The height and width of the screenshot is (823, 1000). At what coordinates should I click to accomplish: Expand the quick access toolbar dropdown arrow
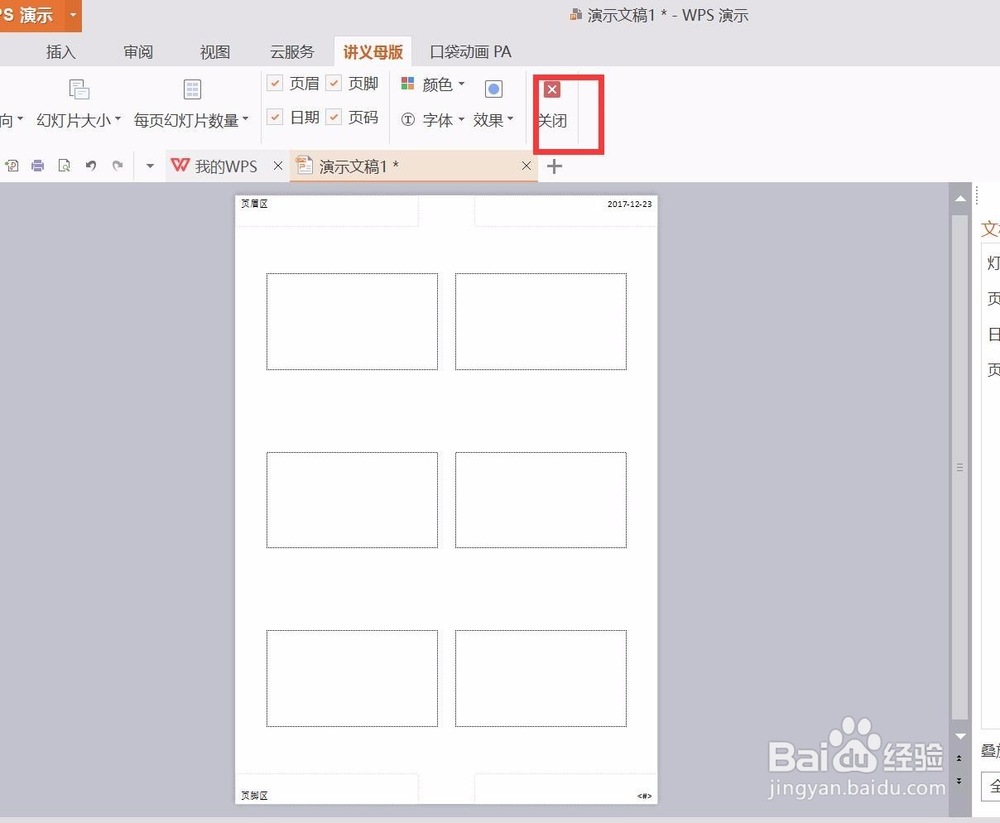pos(150,166)
